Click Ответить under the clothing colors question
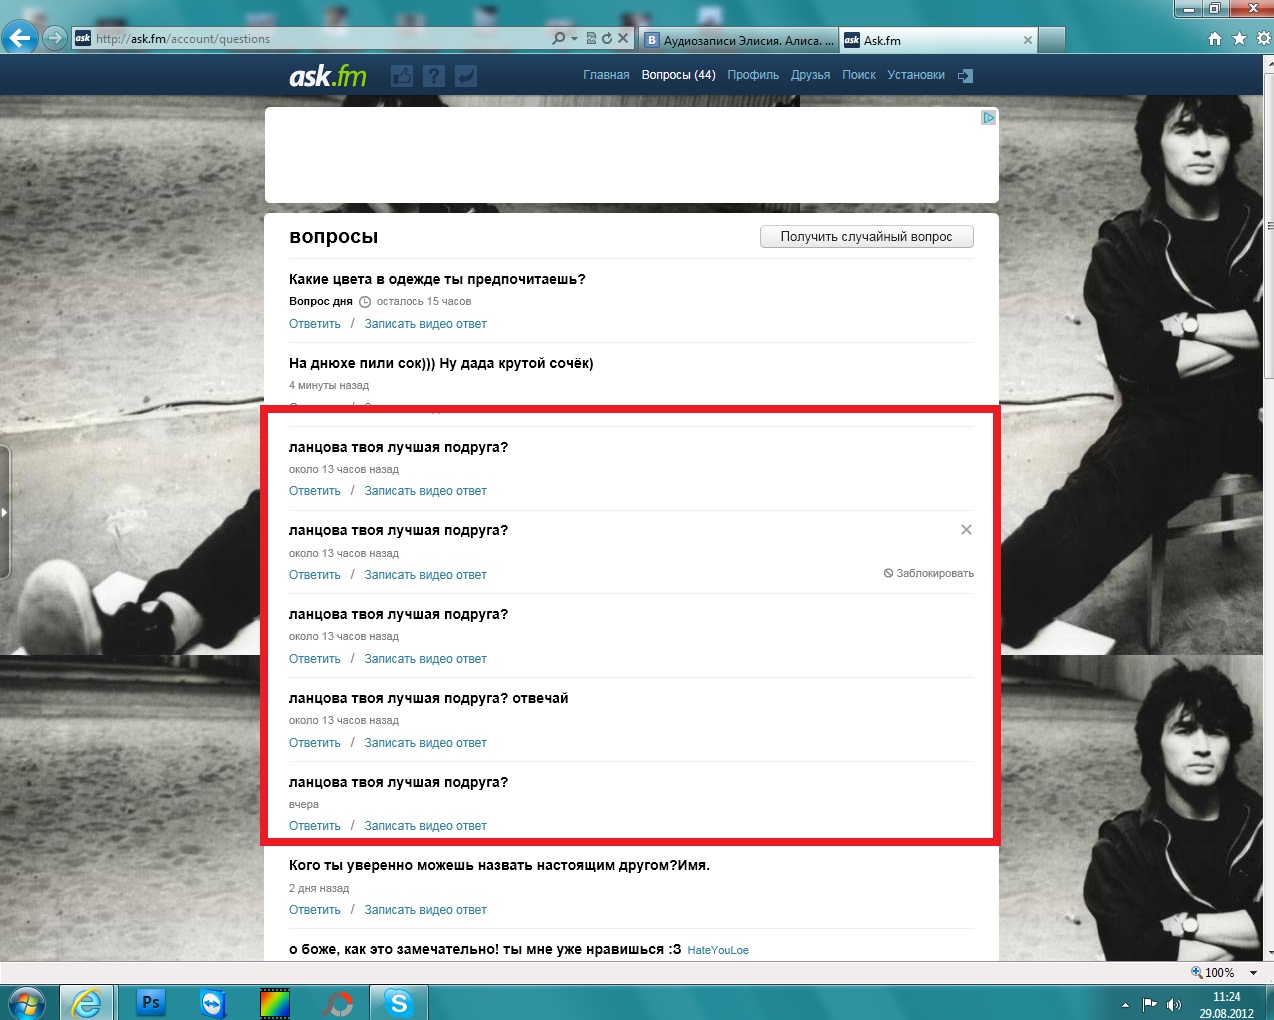This screenshot has width=1274, height=1020. click(x=314, y=324)
